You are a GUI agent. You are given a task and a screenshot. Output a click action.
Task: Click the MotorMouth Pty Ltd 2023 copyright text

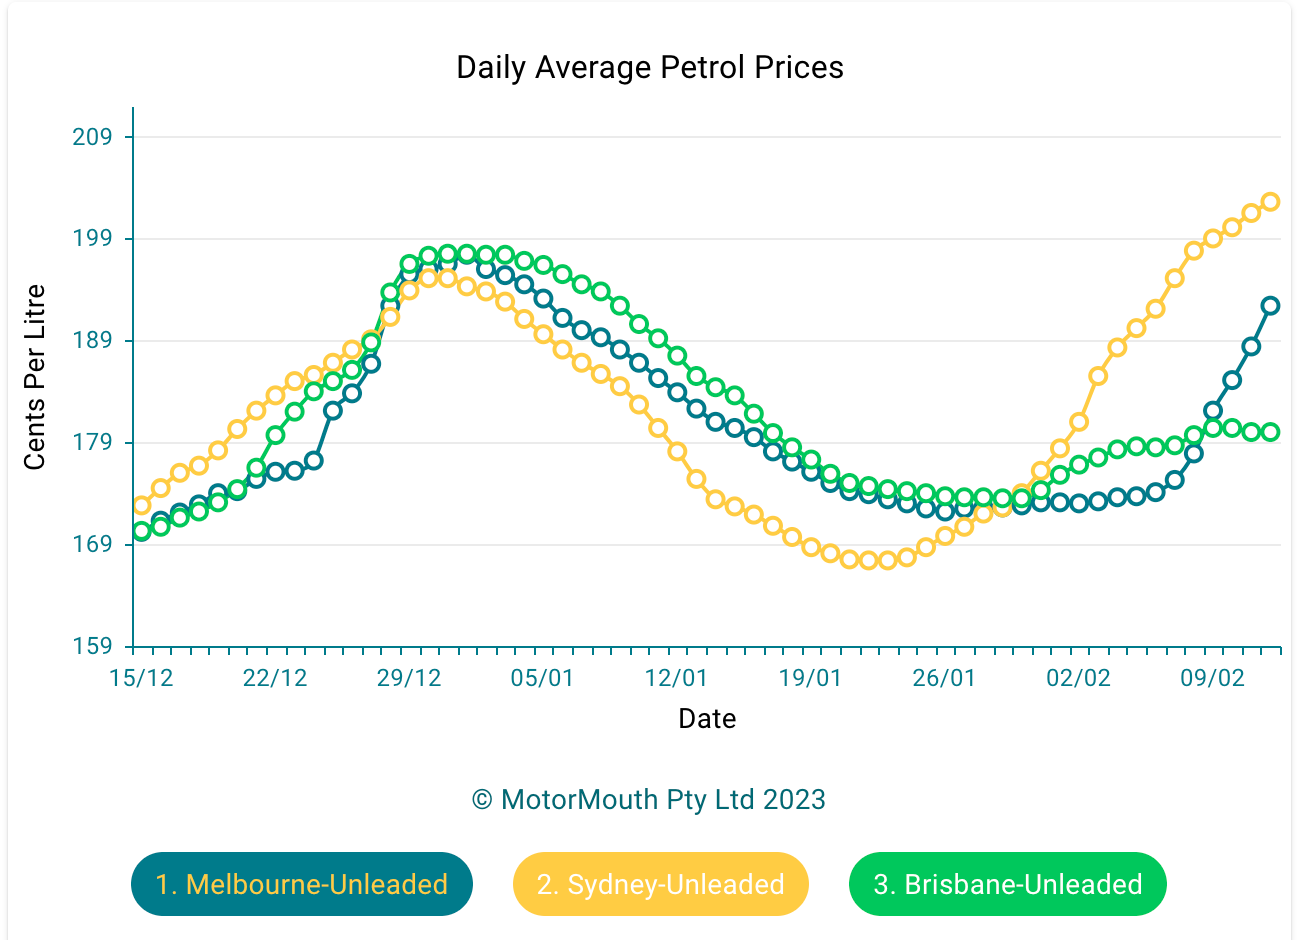coord(649,800)
